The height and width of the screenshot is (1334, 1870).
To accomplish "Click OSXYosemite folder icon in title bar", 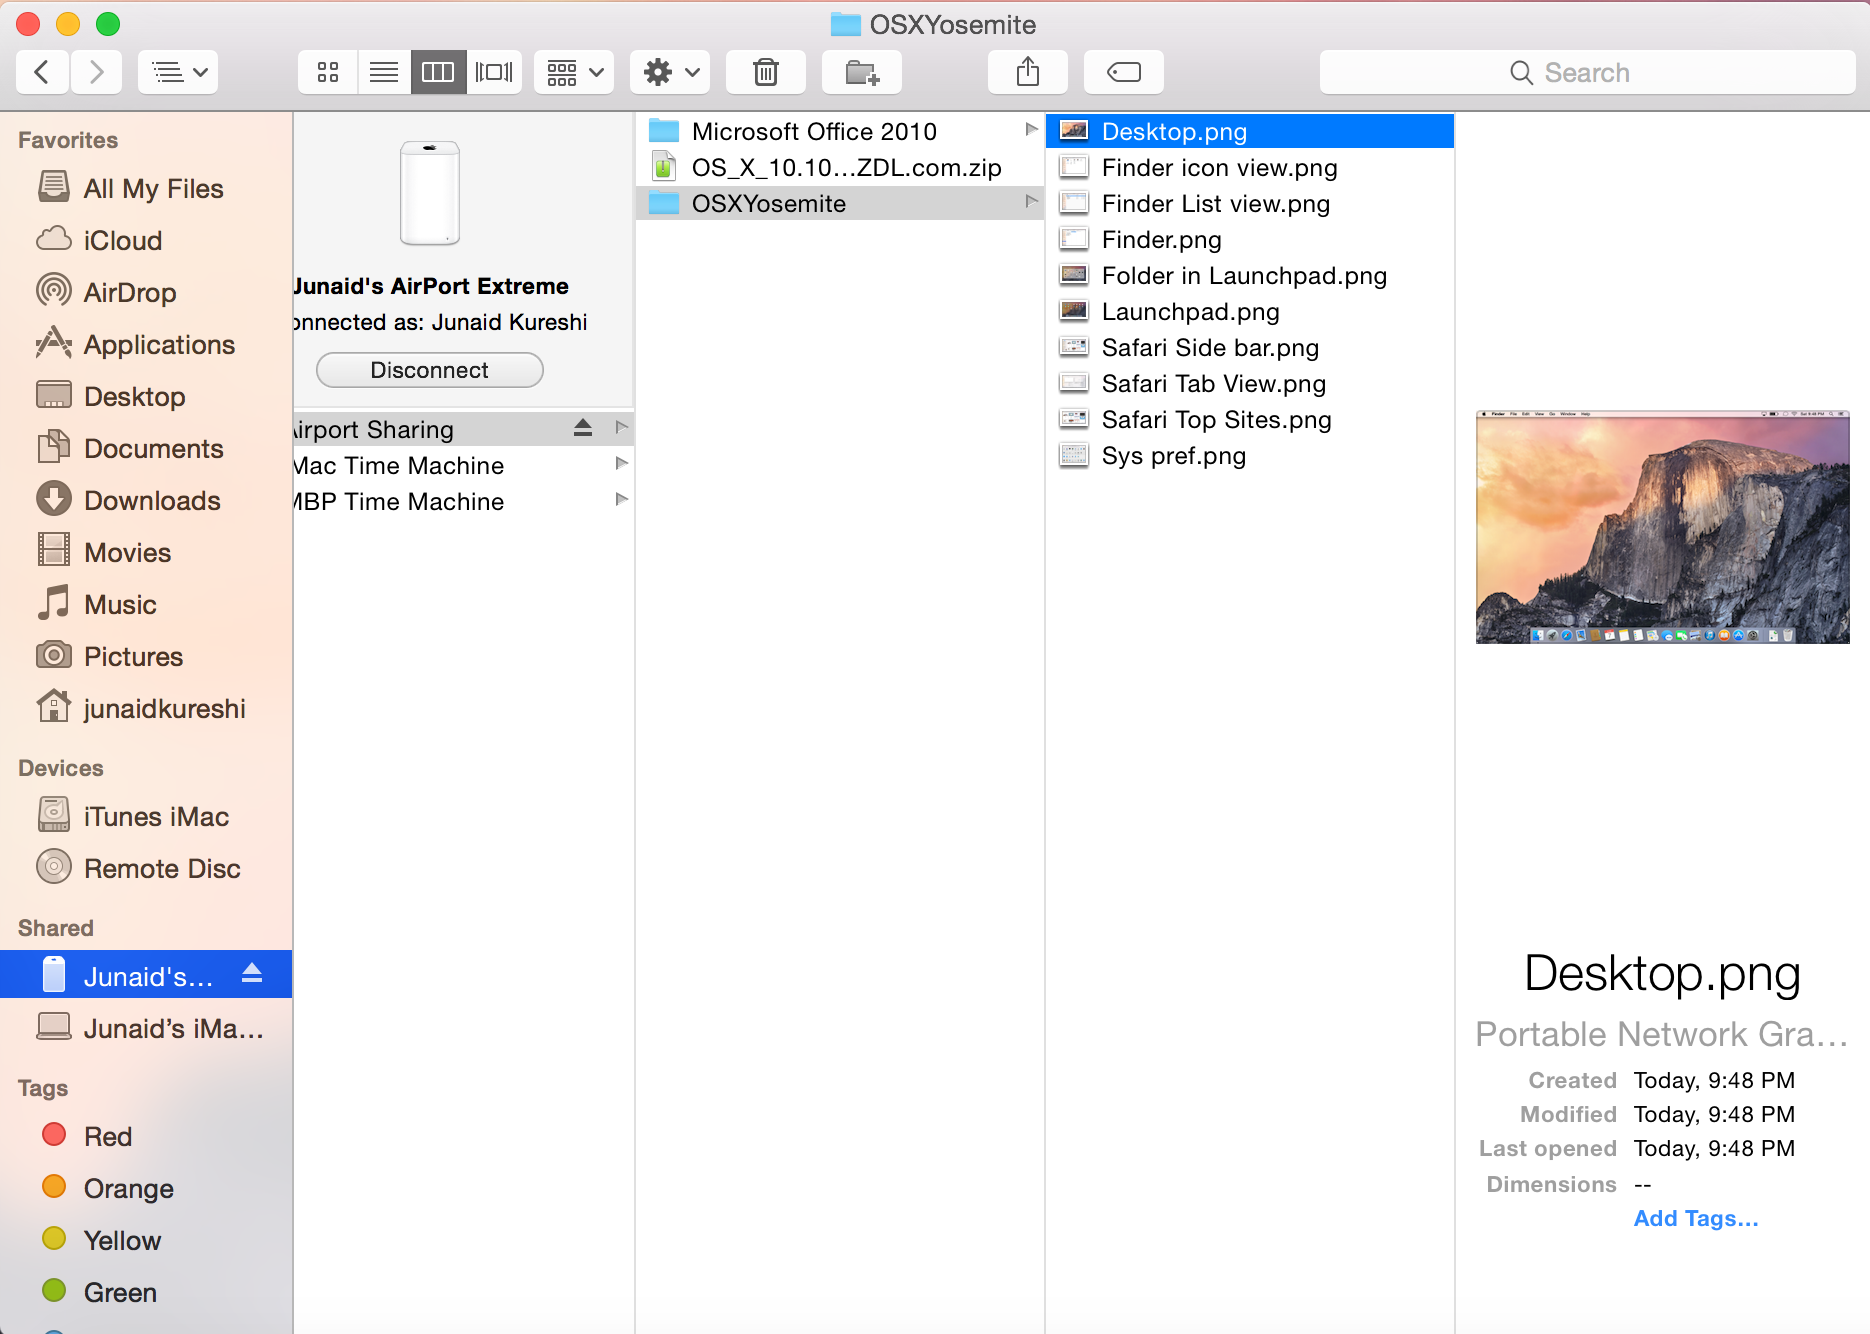I will tap(846, 24).
